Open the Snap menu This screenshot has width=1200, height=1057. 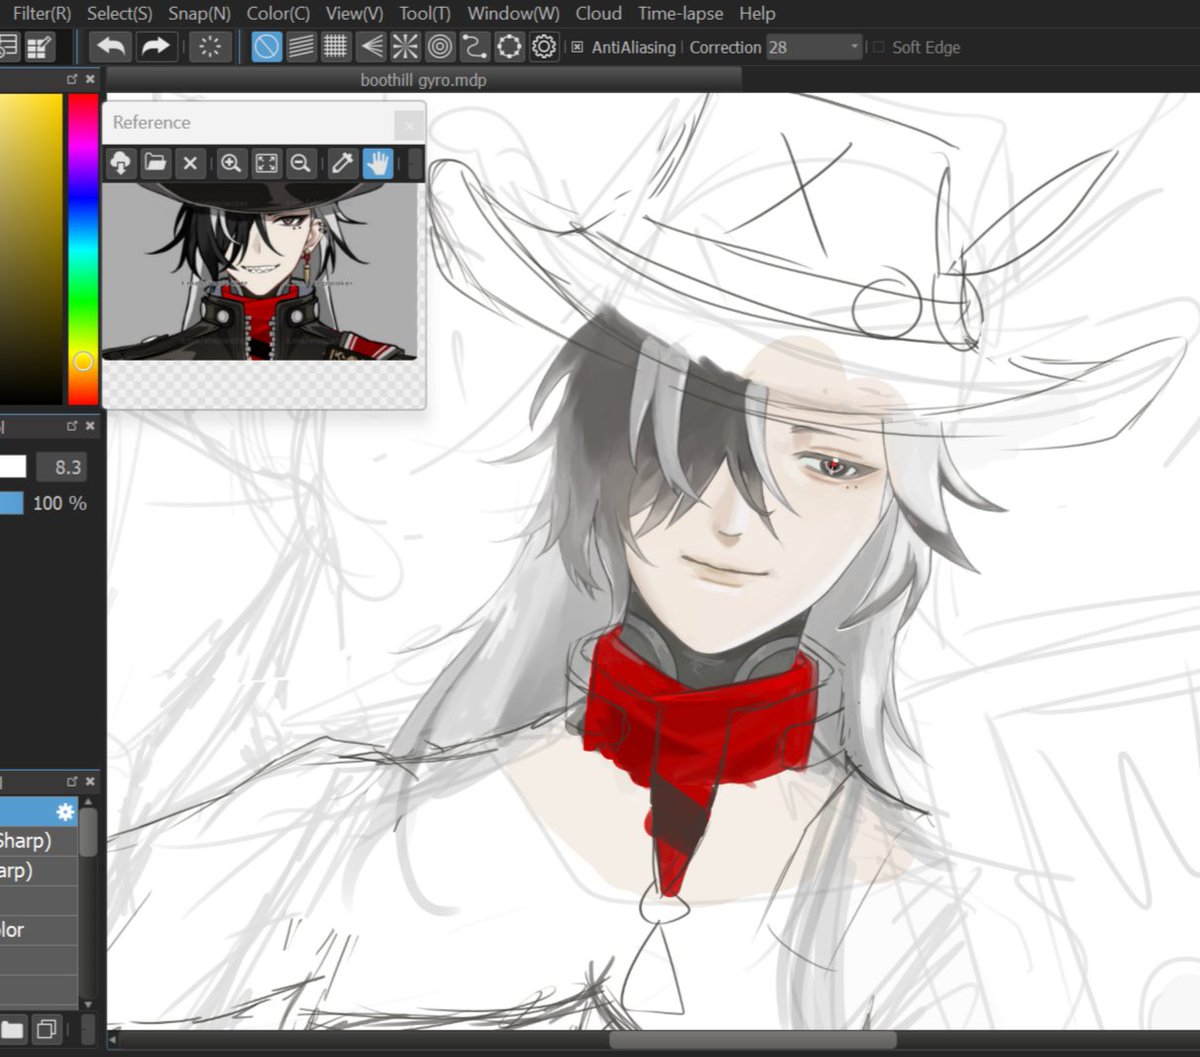pyautogui.click(x=200, y=14)
